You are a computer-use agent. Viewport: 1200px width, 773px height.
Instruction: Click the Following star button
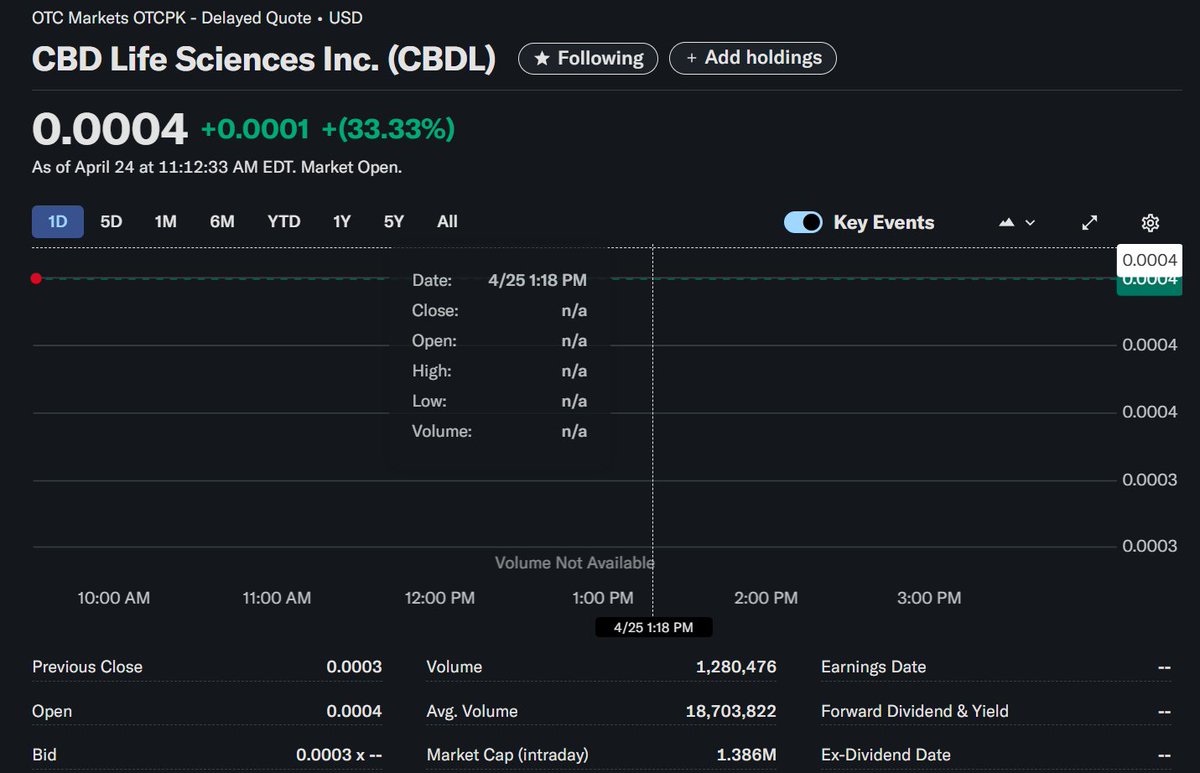588,58
